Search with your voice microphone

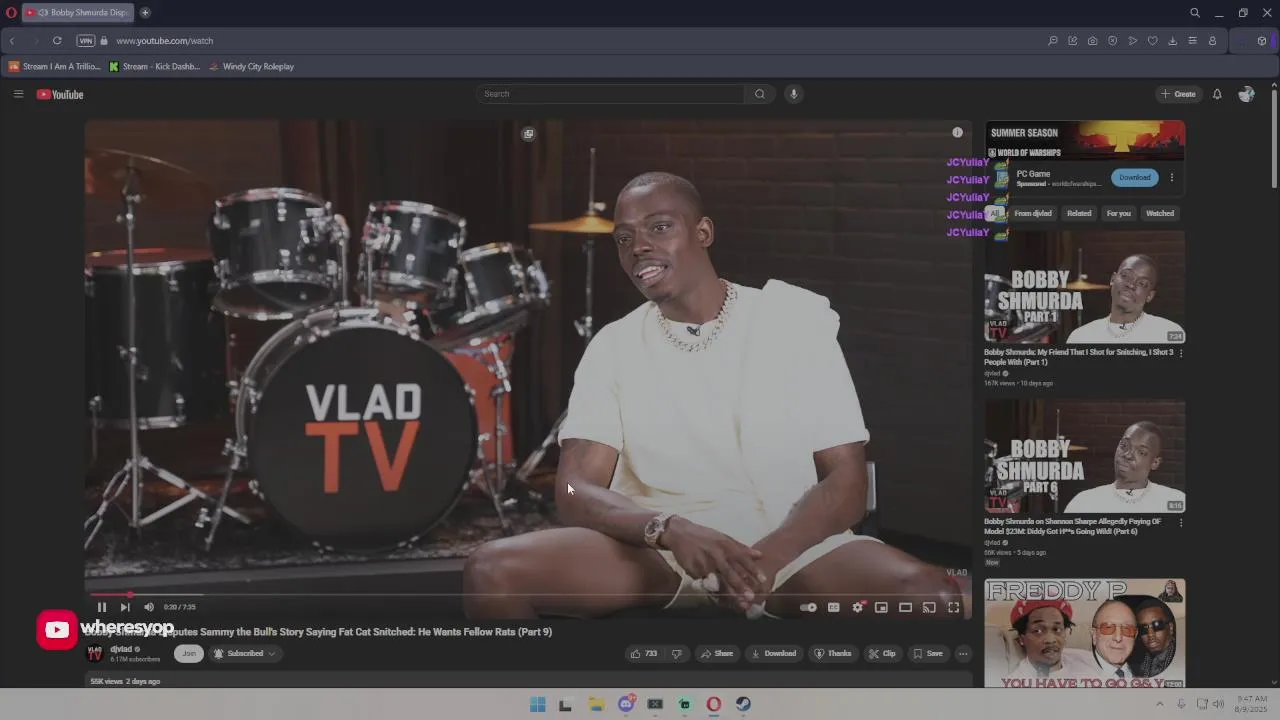coord(794,94)
